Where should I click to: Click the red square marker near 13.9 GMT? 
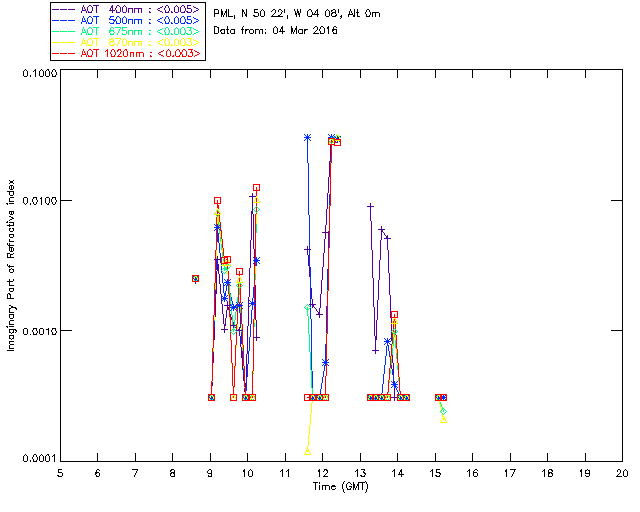tap(394, 315)
